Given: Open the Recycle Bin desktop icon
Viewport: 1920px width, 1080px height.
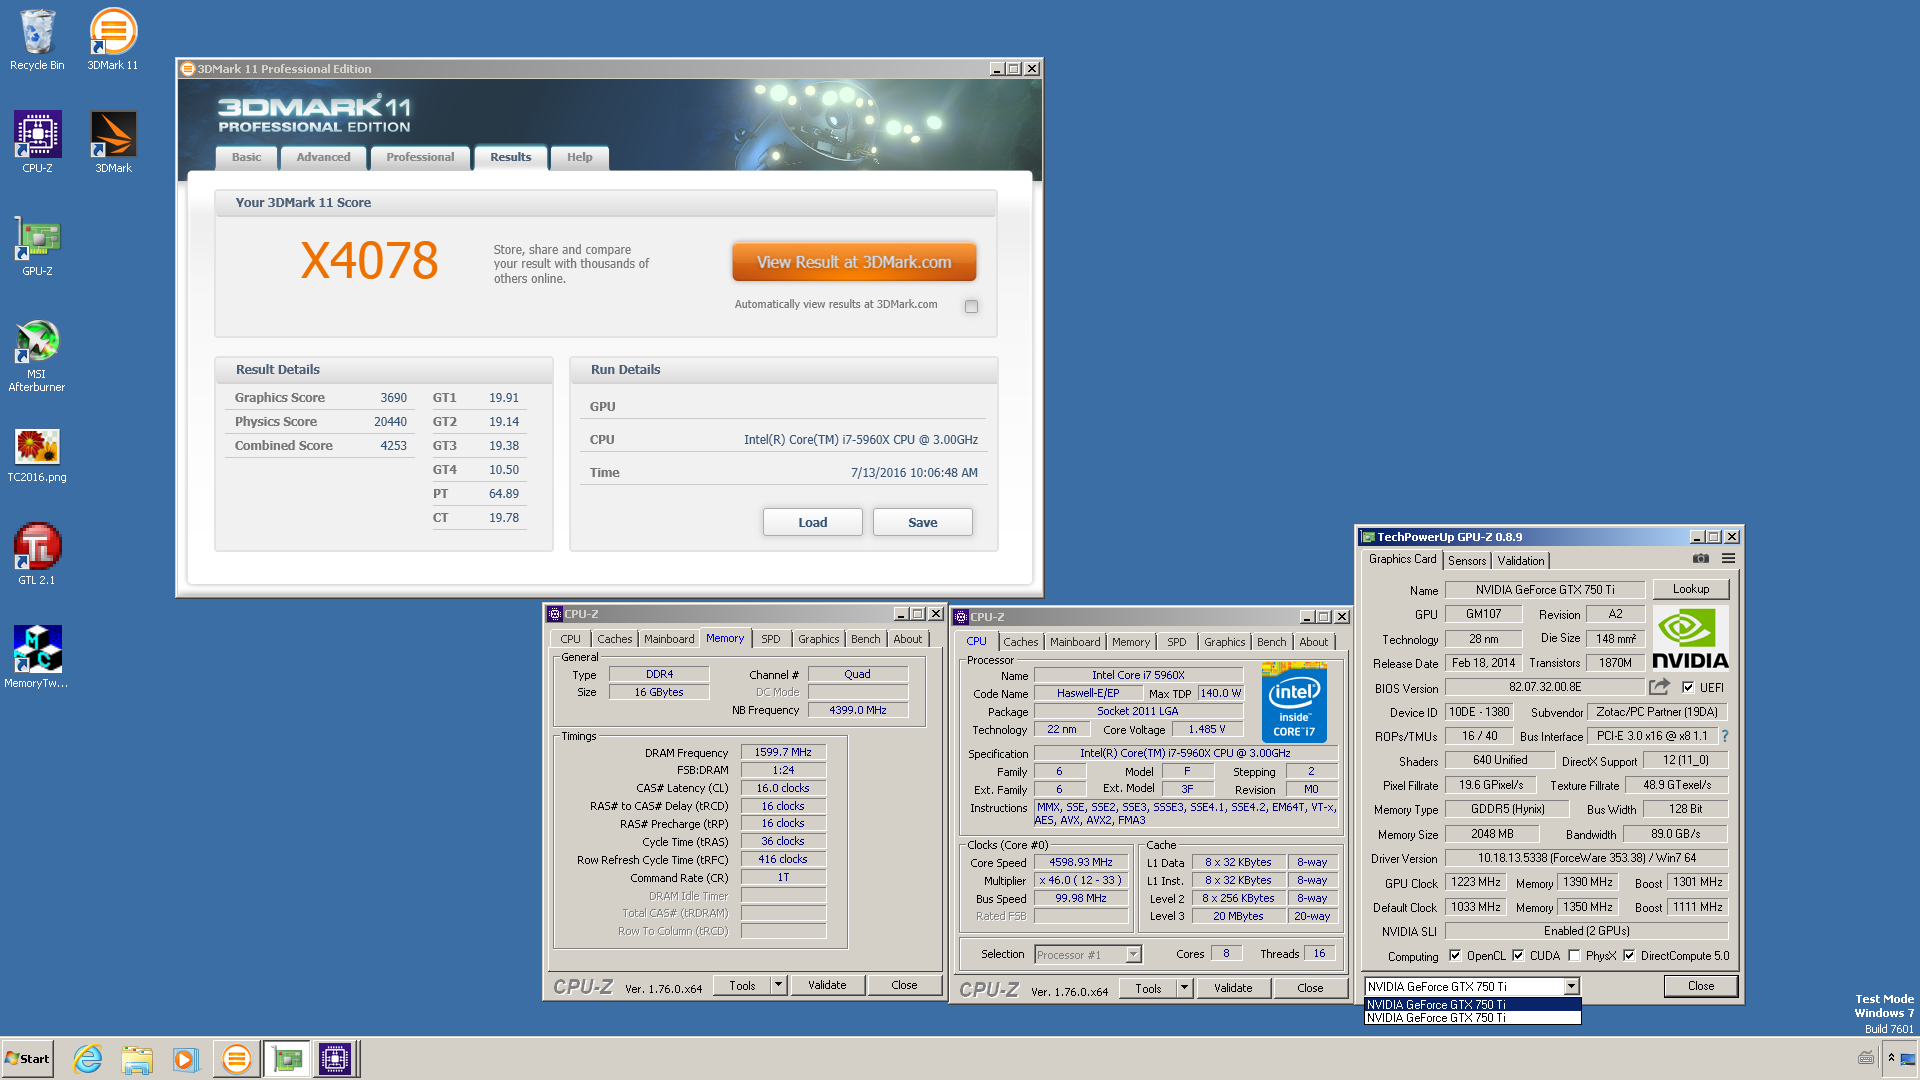Looking at the screenshot, I should tap(37, 40).
